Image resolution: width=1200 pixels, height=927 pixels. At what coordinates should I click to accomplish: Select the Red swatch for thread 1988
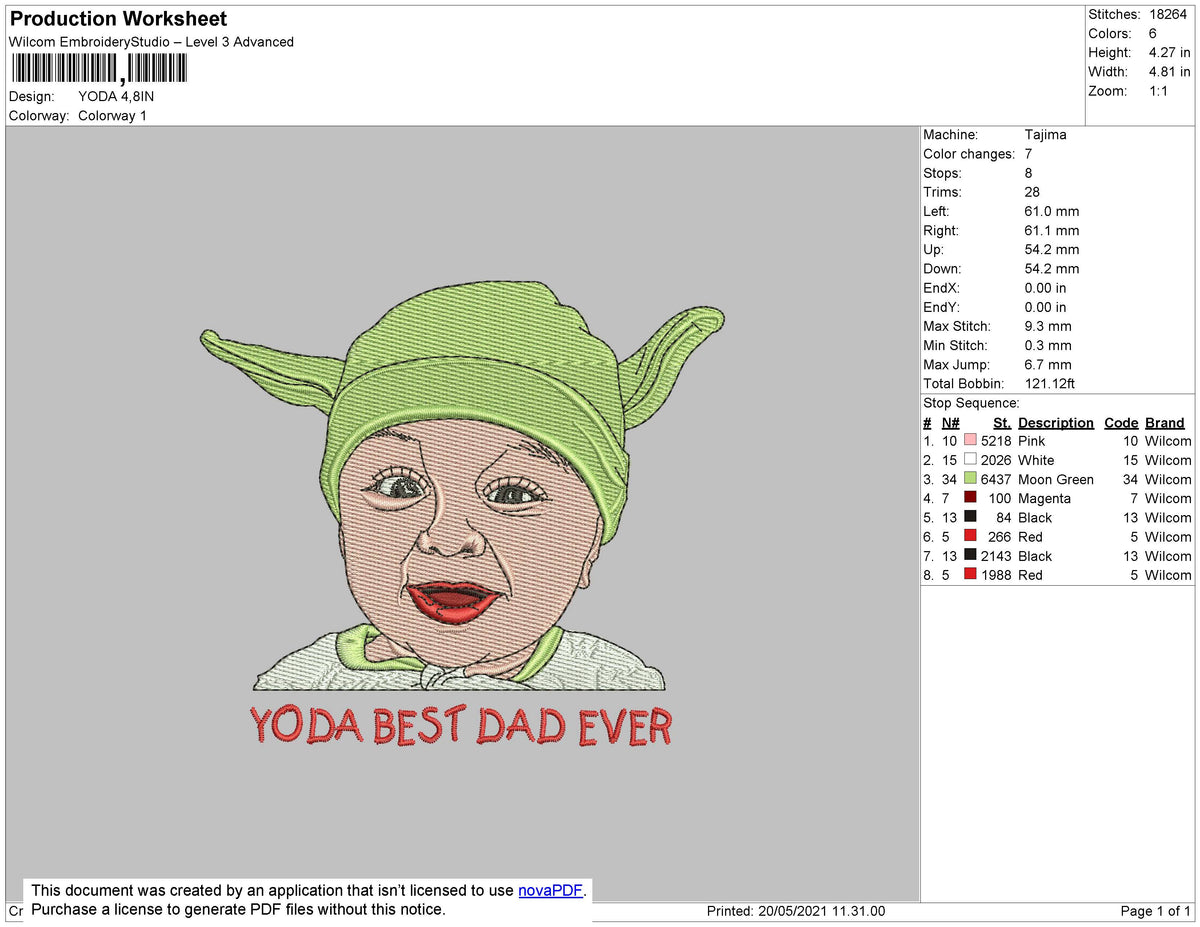pos(968,574)
